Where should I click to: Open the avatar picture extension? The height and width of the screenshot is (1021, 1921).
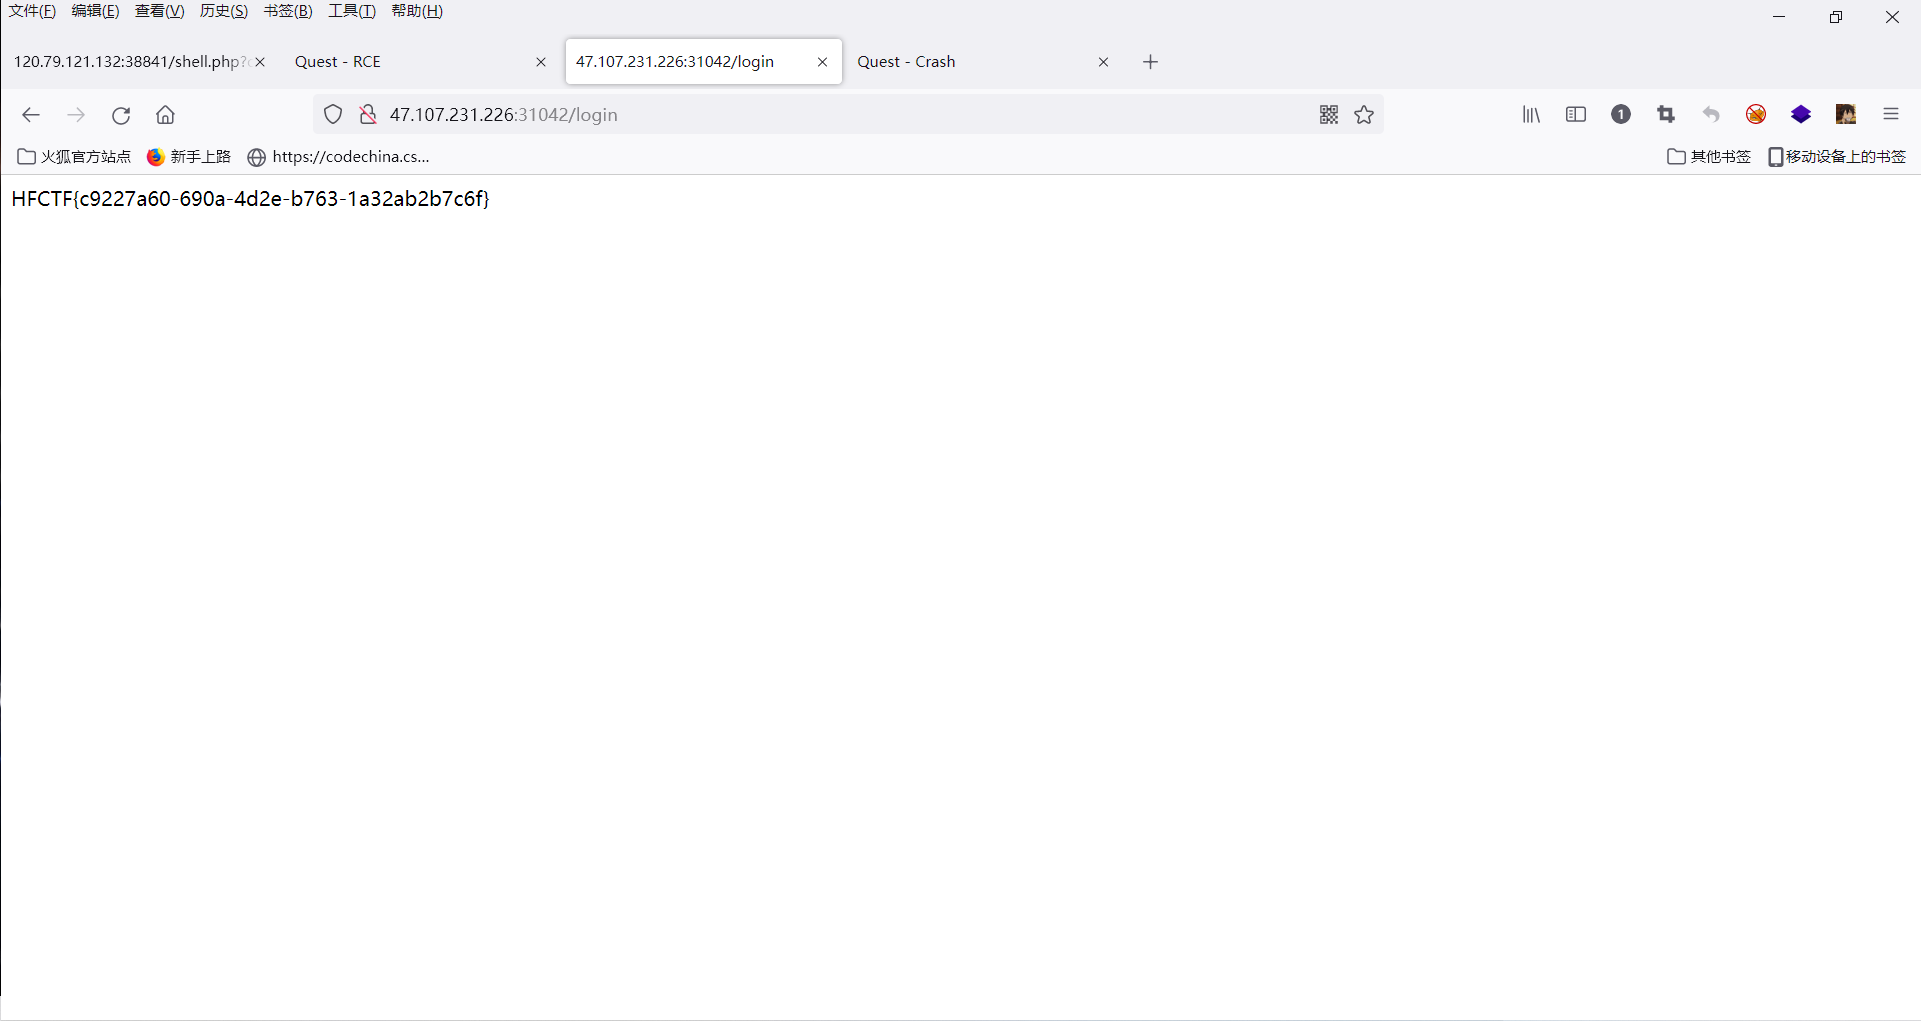pos(1846,115)
